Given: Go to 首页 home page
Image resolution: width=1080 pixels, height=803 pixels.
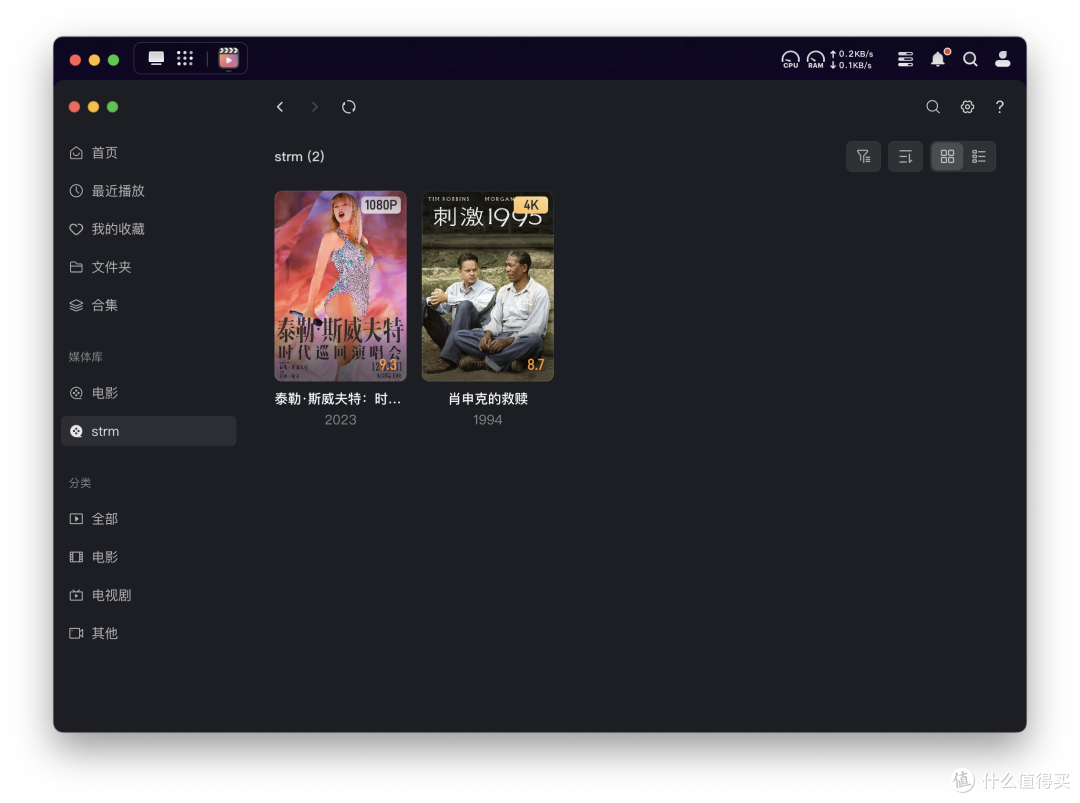Looking at the screenshot, I should (x=149, y=153).
